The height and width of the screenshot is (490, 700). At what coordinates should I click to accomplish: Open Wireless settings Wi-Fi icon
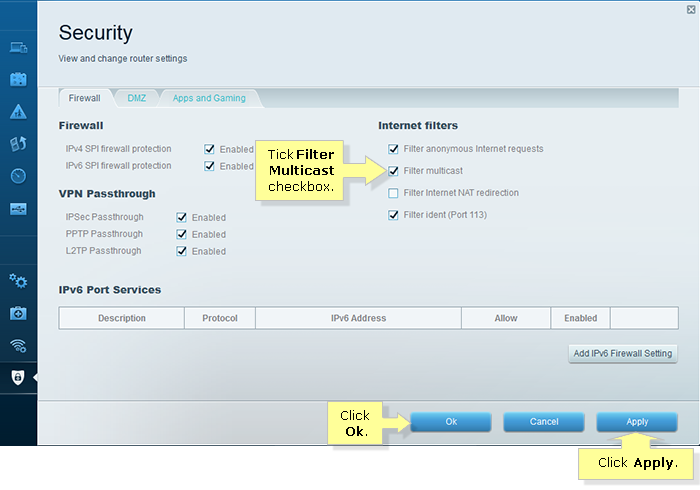(x=18, y=345)
